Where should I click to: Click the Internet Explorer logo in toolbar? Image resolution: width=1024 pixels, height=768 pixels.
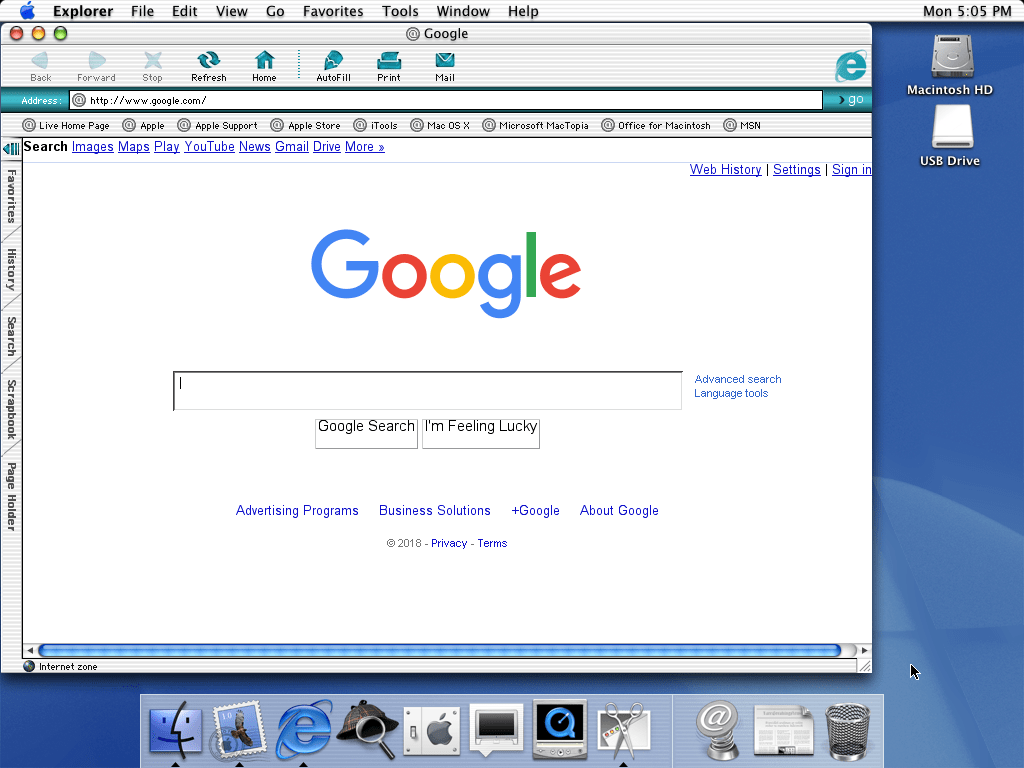pos(851,65)
